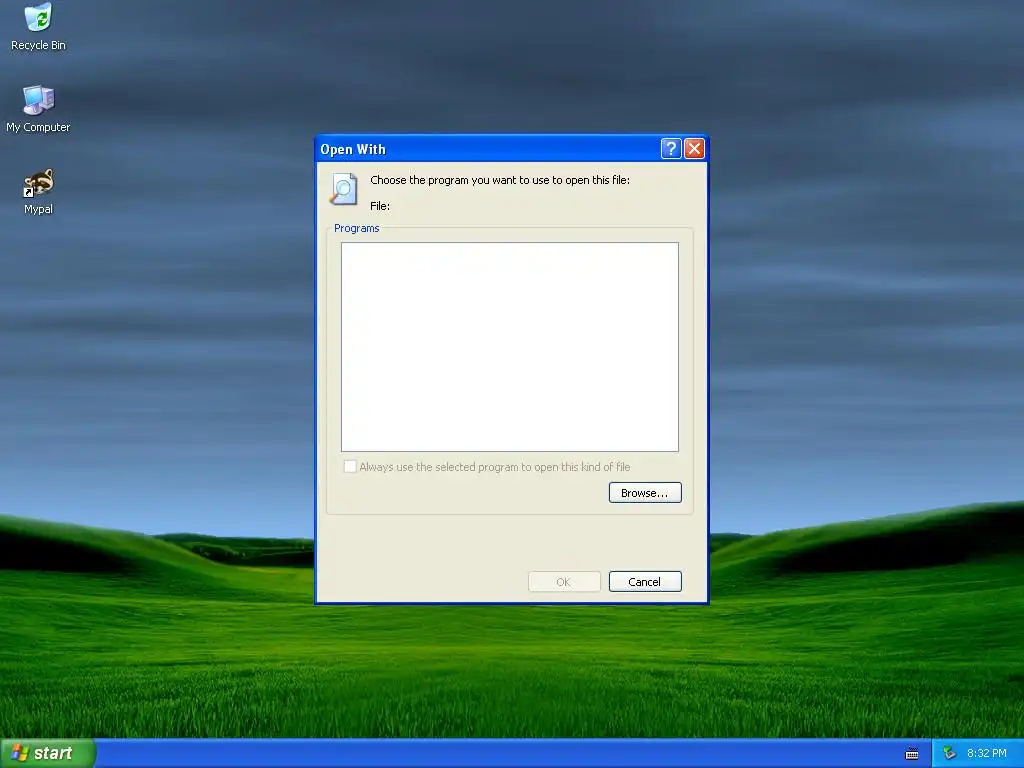This screenshot has height=768, width=1024.
Task: Click the 8:32 PM clock
Action: click(x=986, y=753)
